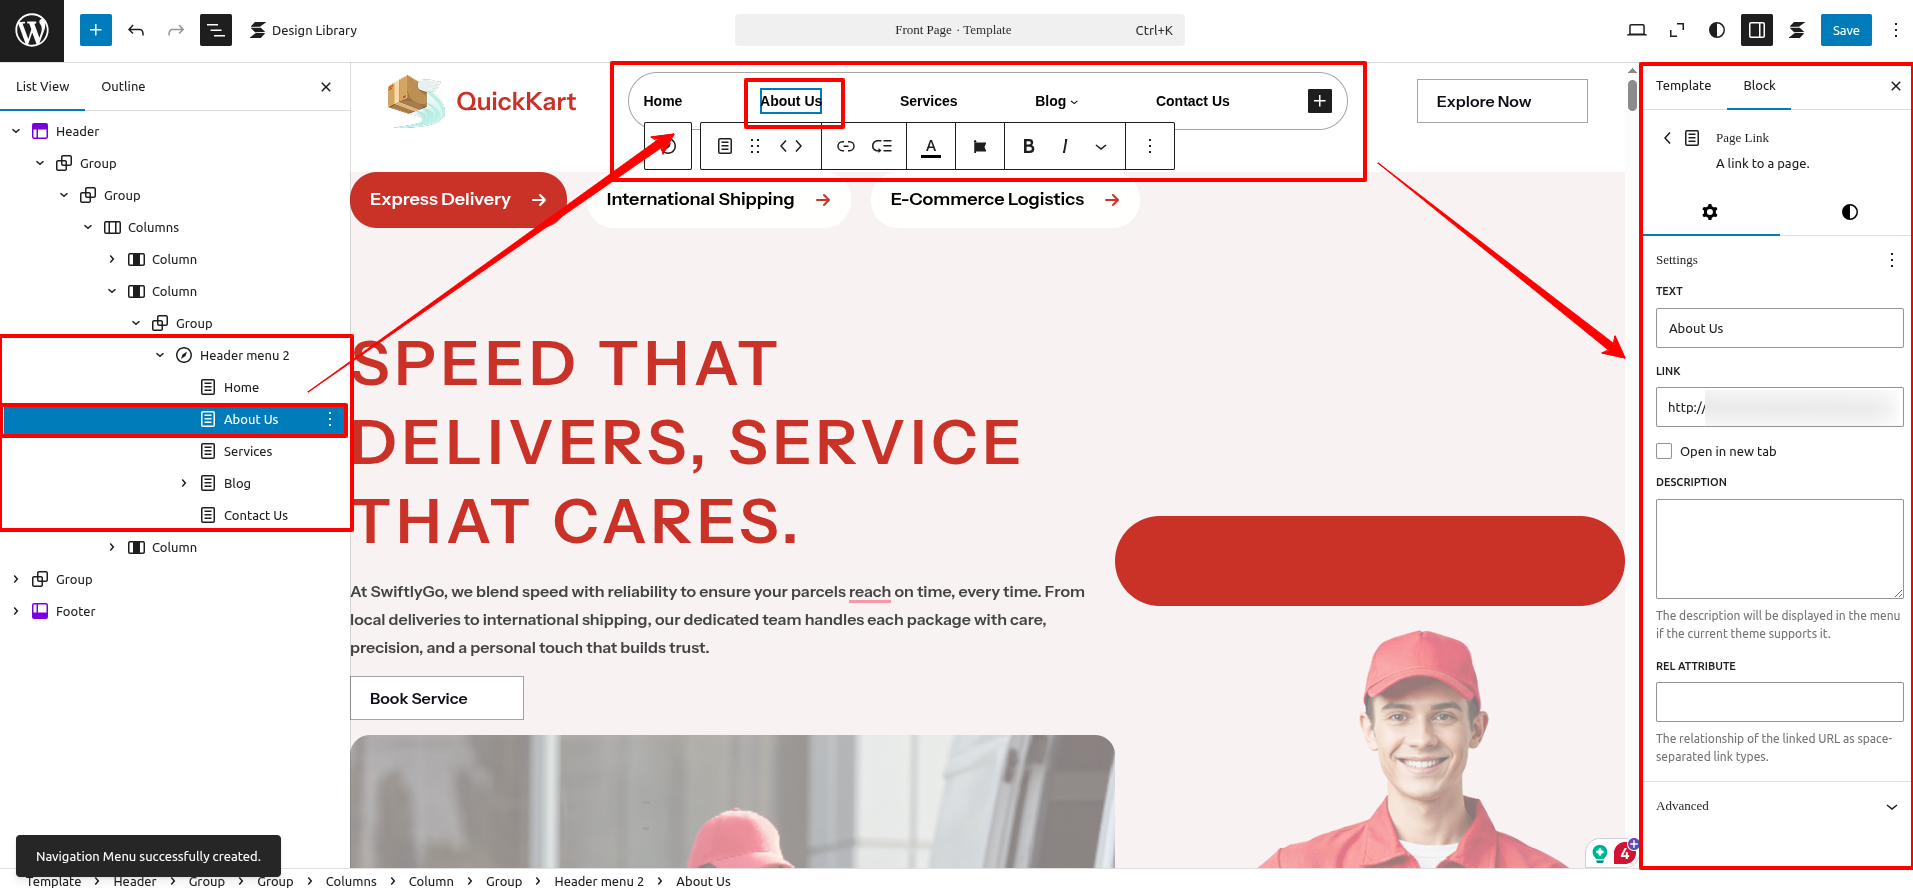Collapse the Header menu 2 tree item
1913x893 pixels.
[x=160, y=355]
